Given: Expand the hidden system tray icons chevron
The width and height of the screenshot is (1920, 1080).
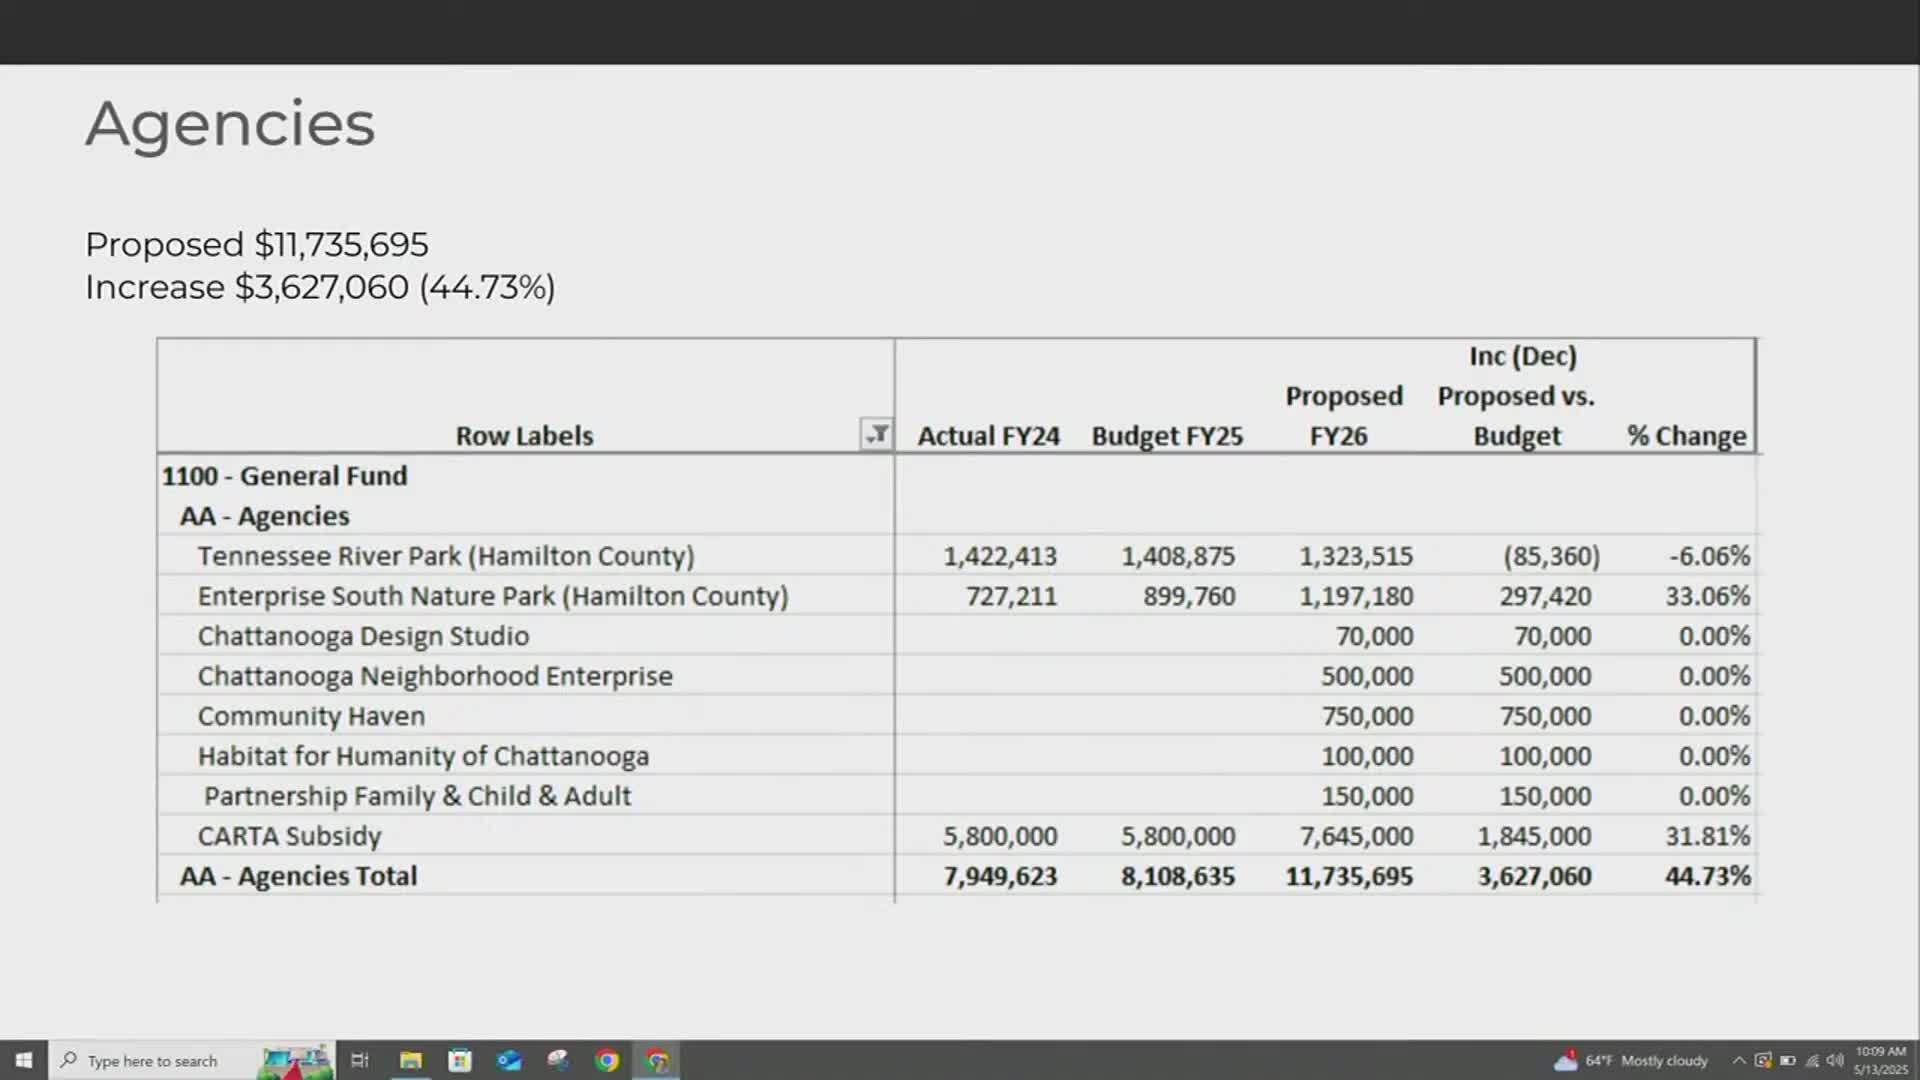Looking at the screenshot, I should point(1739,1060).
